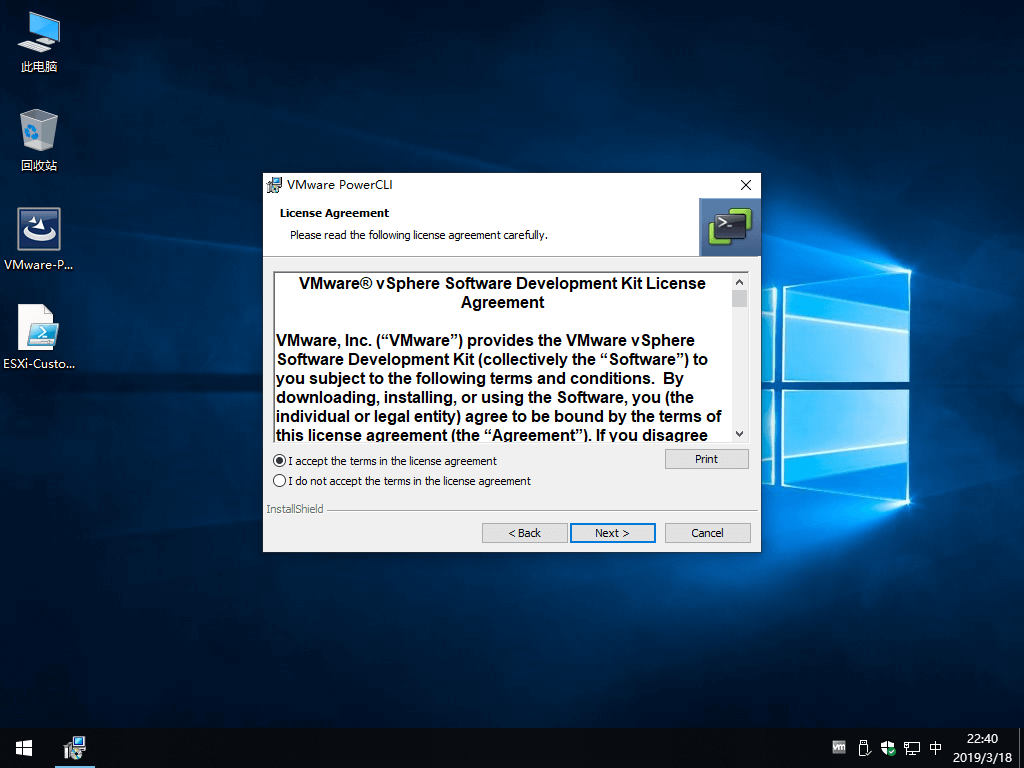Click the installer taskbar button
This screenshot has width=1024, height=768.
(75, 747)
